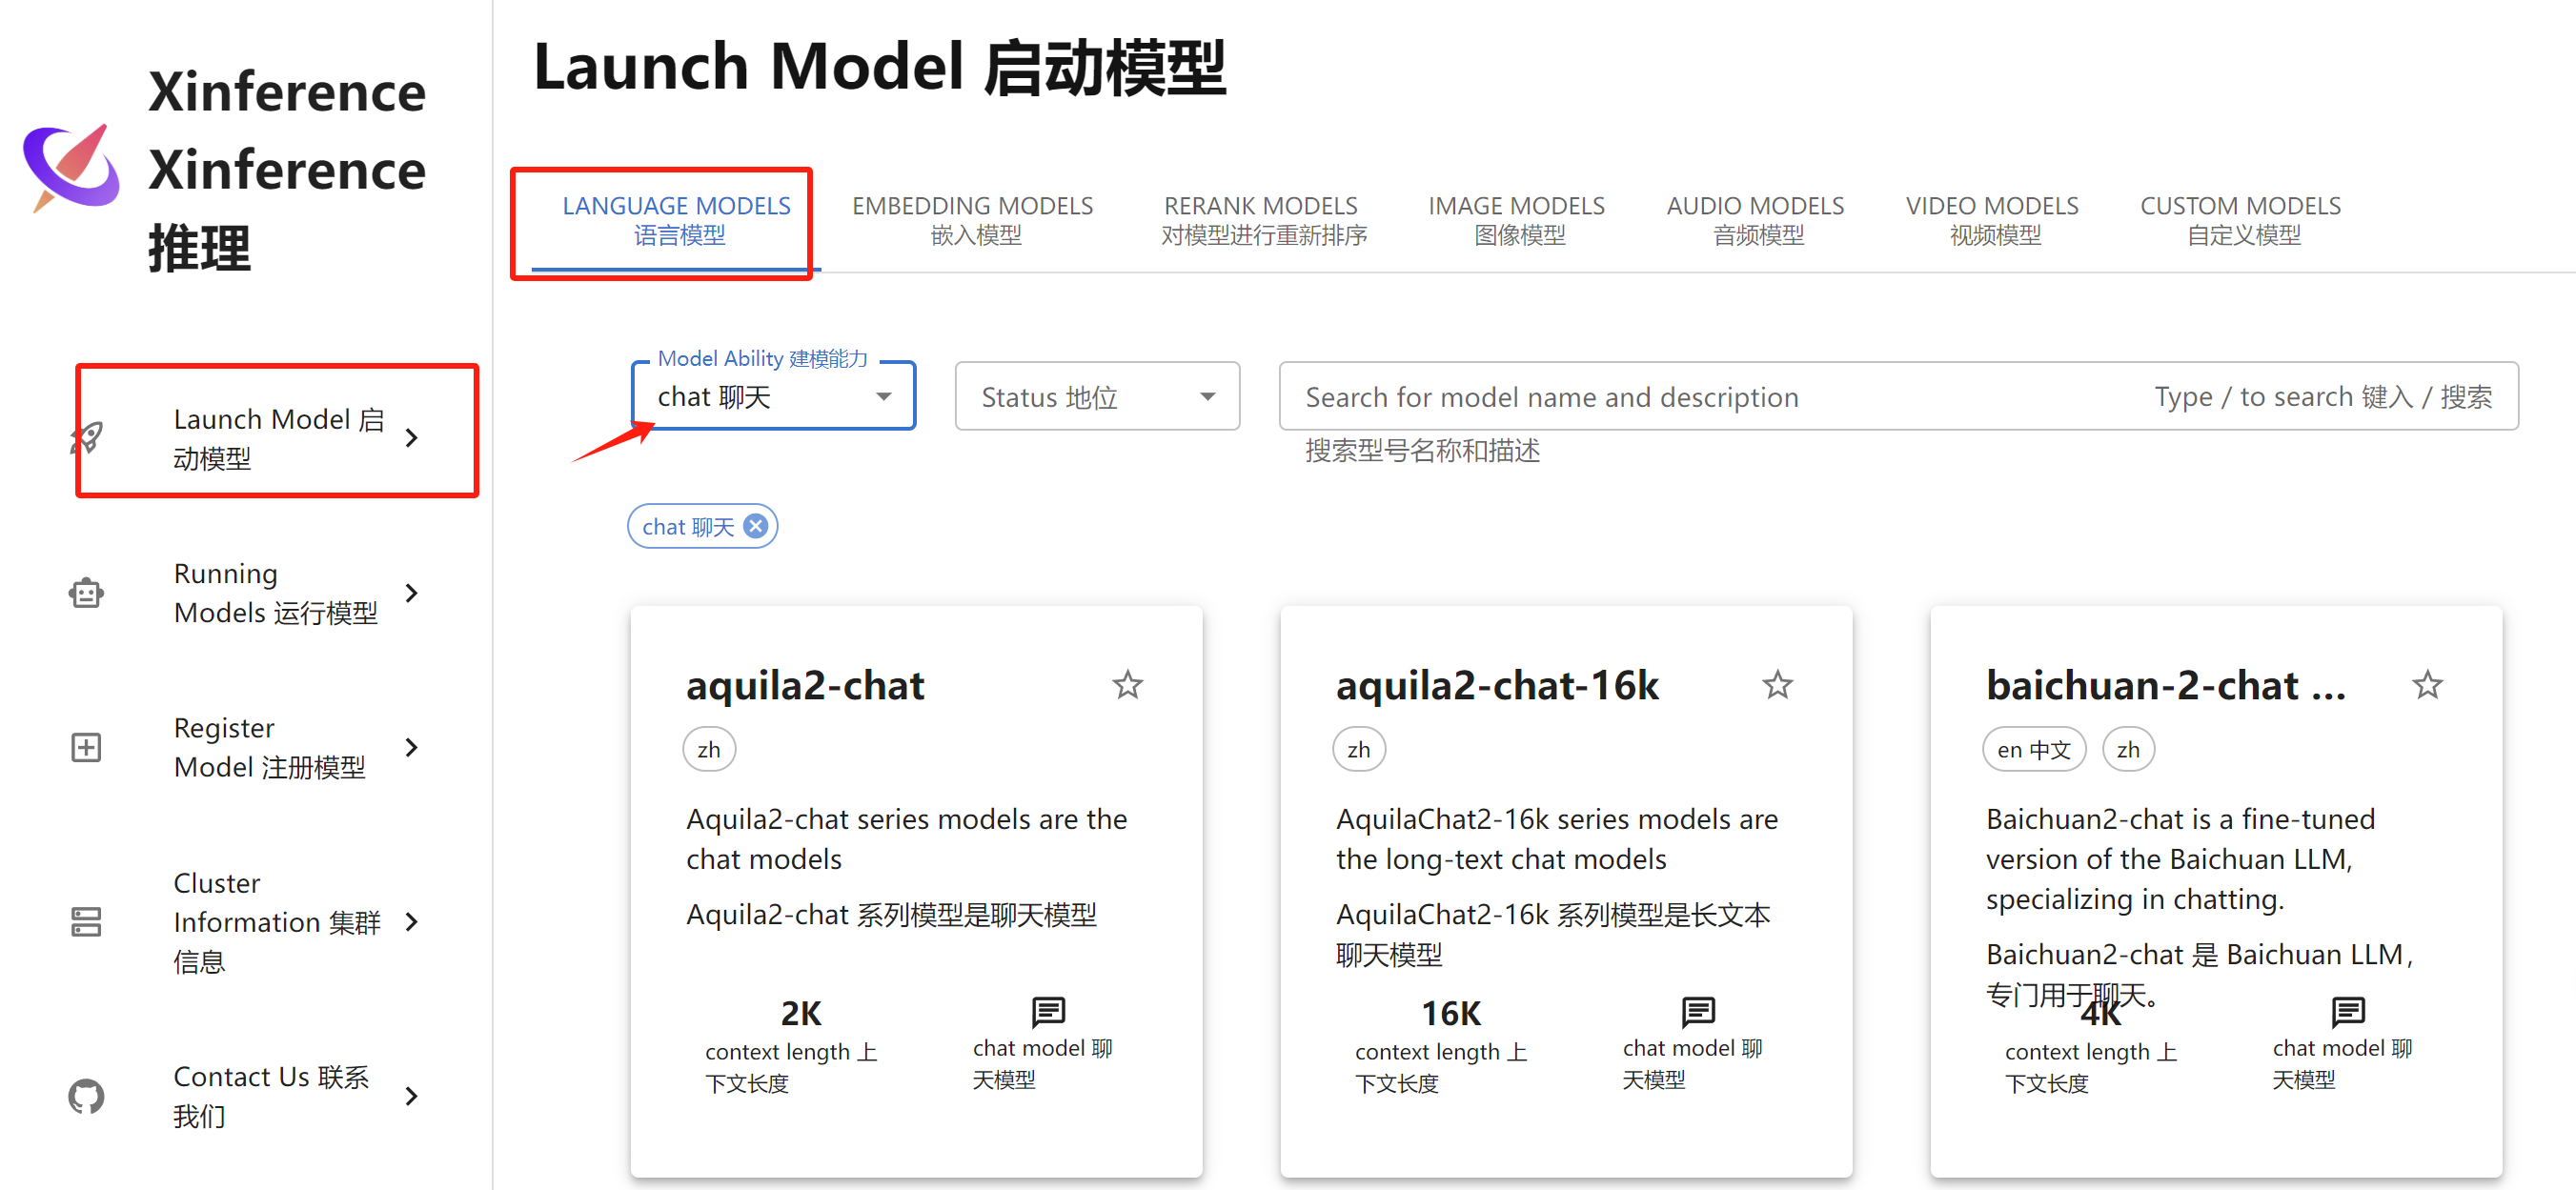Remove the chat filter chip via its X icon
This screenshot has height=1190, width=2576.
(756, 525)
